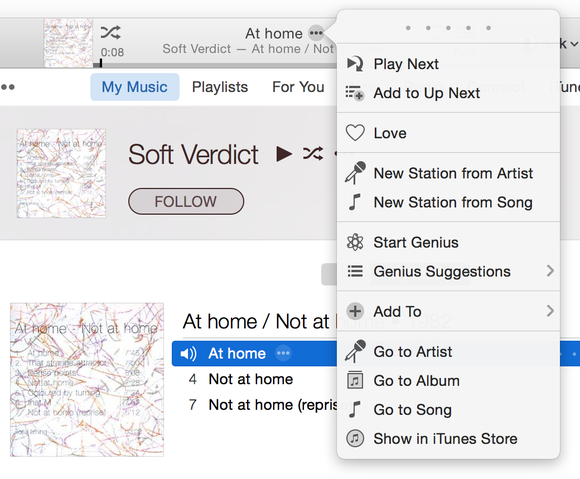Click the album icon beside Go to Album
This screenshot has width=580, height=479.
point(355,380)
